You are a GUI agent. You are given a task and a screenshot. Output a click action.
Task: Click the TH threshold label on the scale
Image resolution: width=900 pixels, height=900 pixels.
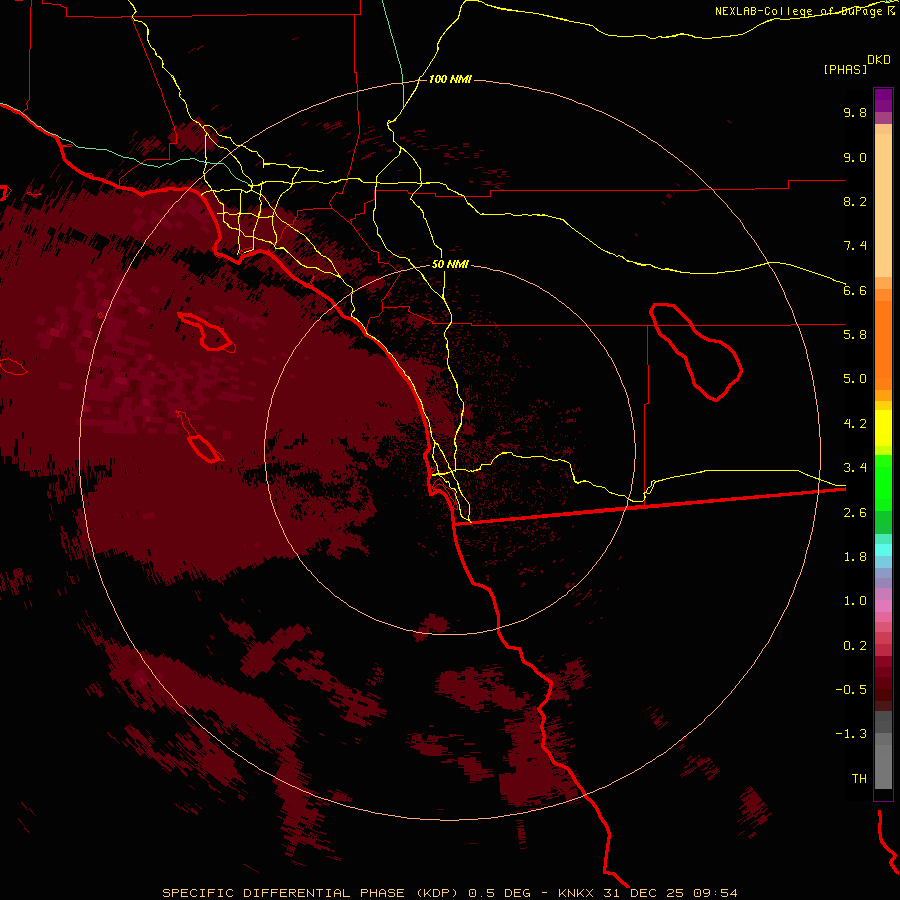[859, 779]
